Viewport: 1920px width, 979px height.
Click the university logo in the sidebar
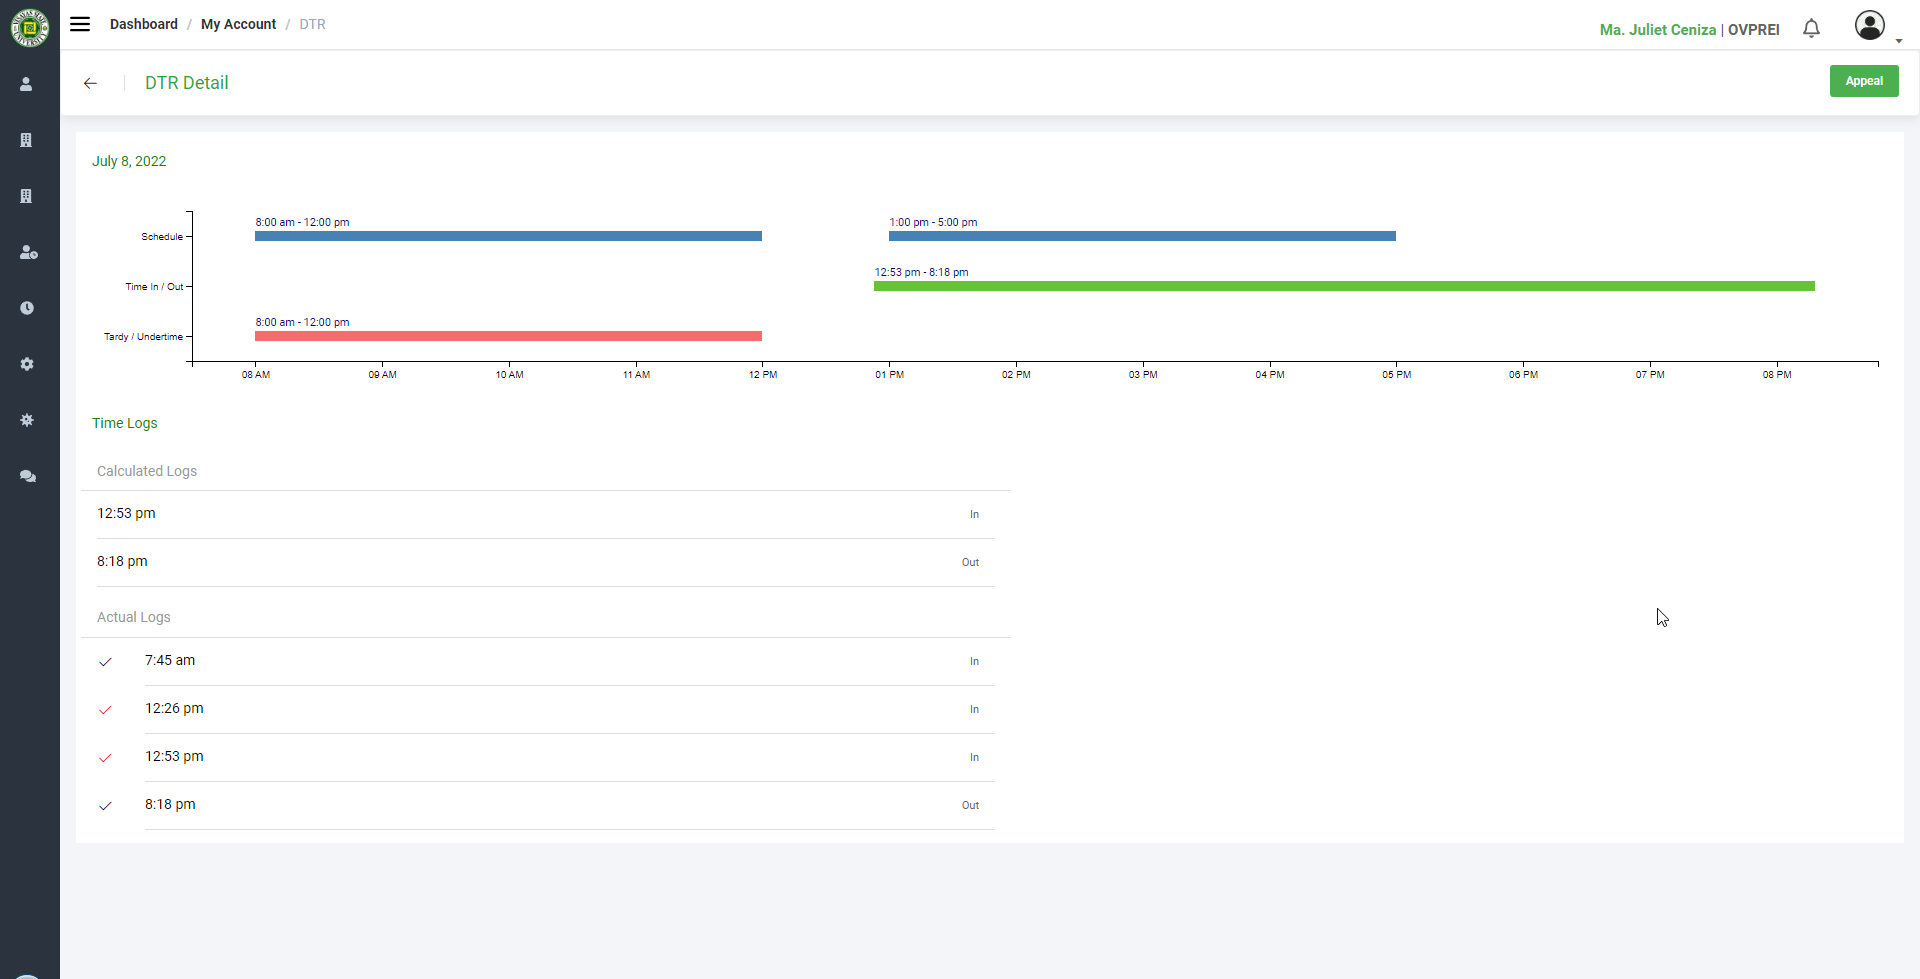[29, 27]
